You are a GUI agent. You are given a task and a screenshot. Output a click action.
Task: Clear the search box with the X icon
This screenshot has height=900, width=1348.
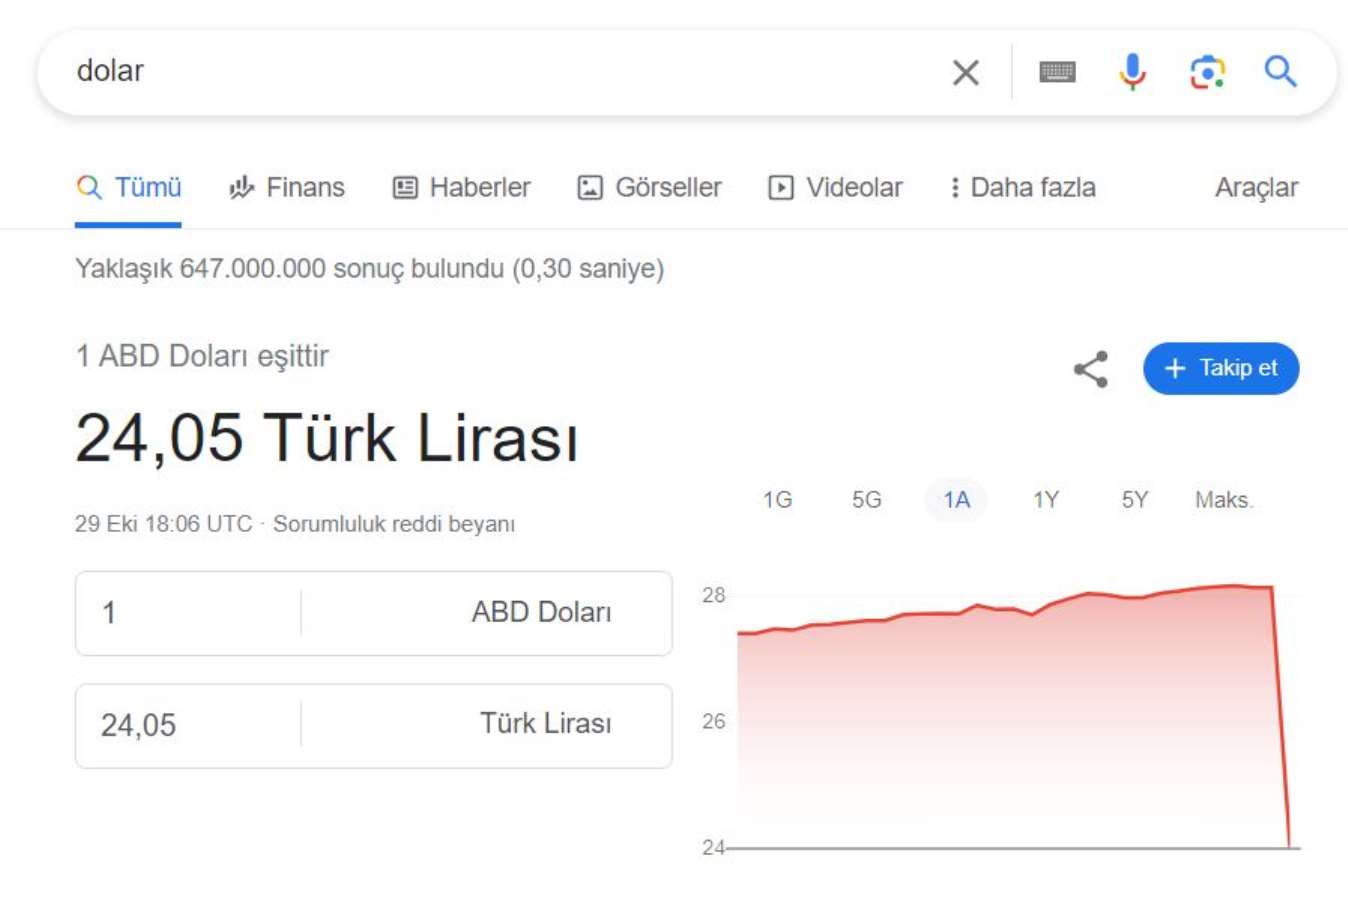965,71
